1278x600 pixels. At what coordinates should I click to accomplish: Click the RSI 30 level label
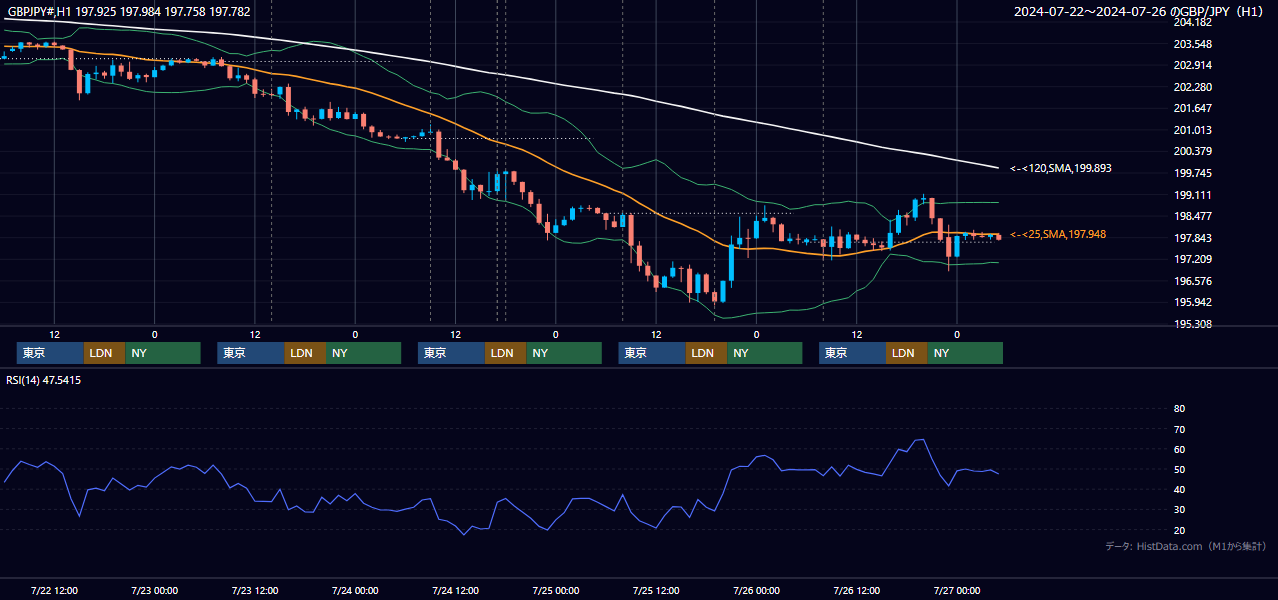1179,510
